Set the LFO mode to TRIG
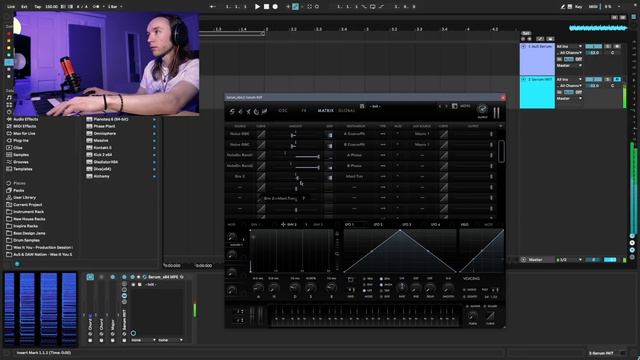The image size is (640, 360). point(364,279)
